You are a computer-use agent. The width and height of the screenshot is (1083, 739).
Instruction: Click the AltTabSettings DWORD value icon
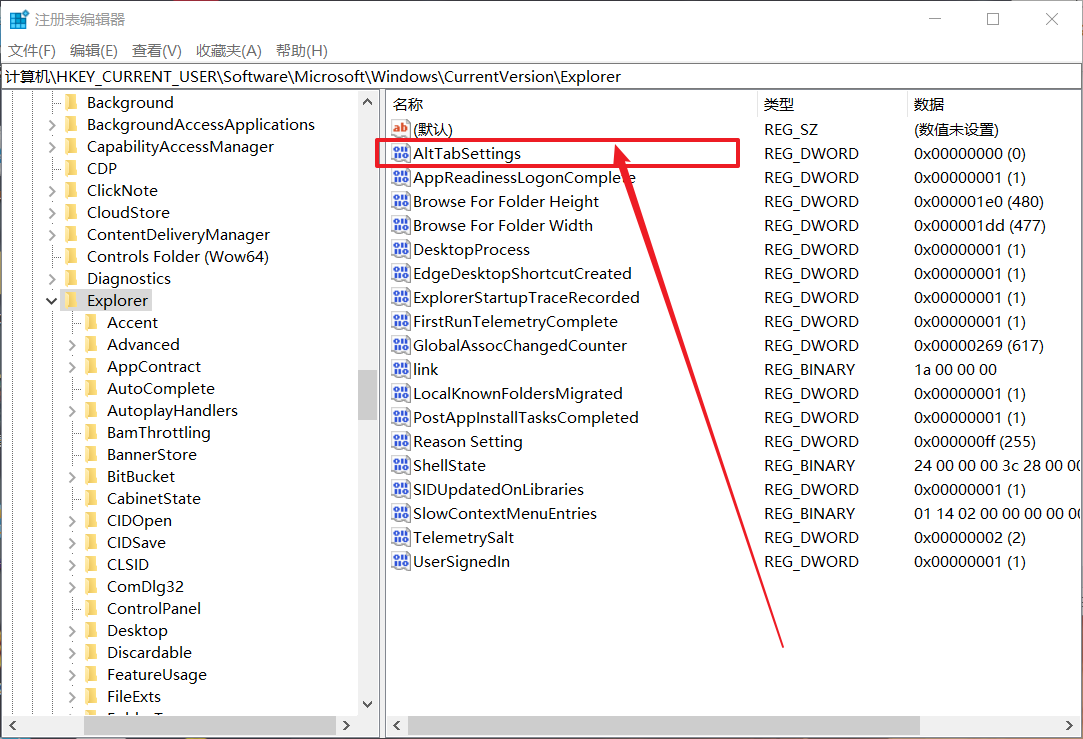click(x=400, y=154)
